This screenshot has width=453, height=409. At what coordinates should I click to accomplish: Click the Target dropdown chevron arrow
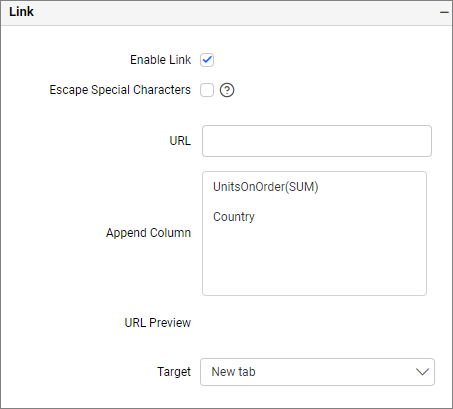click(x=422, y=372)
